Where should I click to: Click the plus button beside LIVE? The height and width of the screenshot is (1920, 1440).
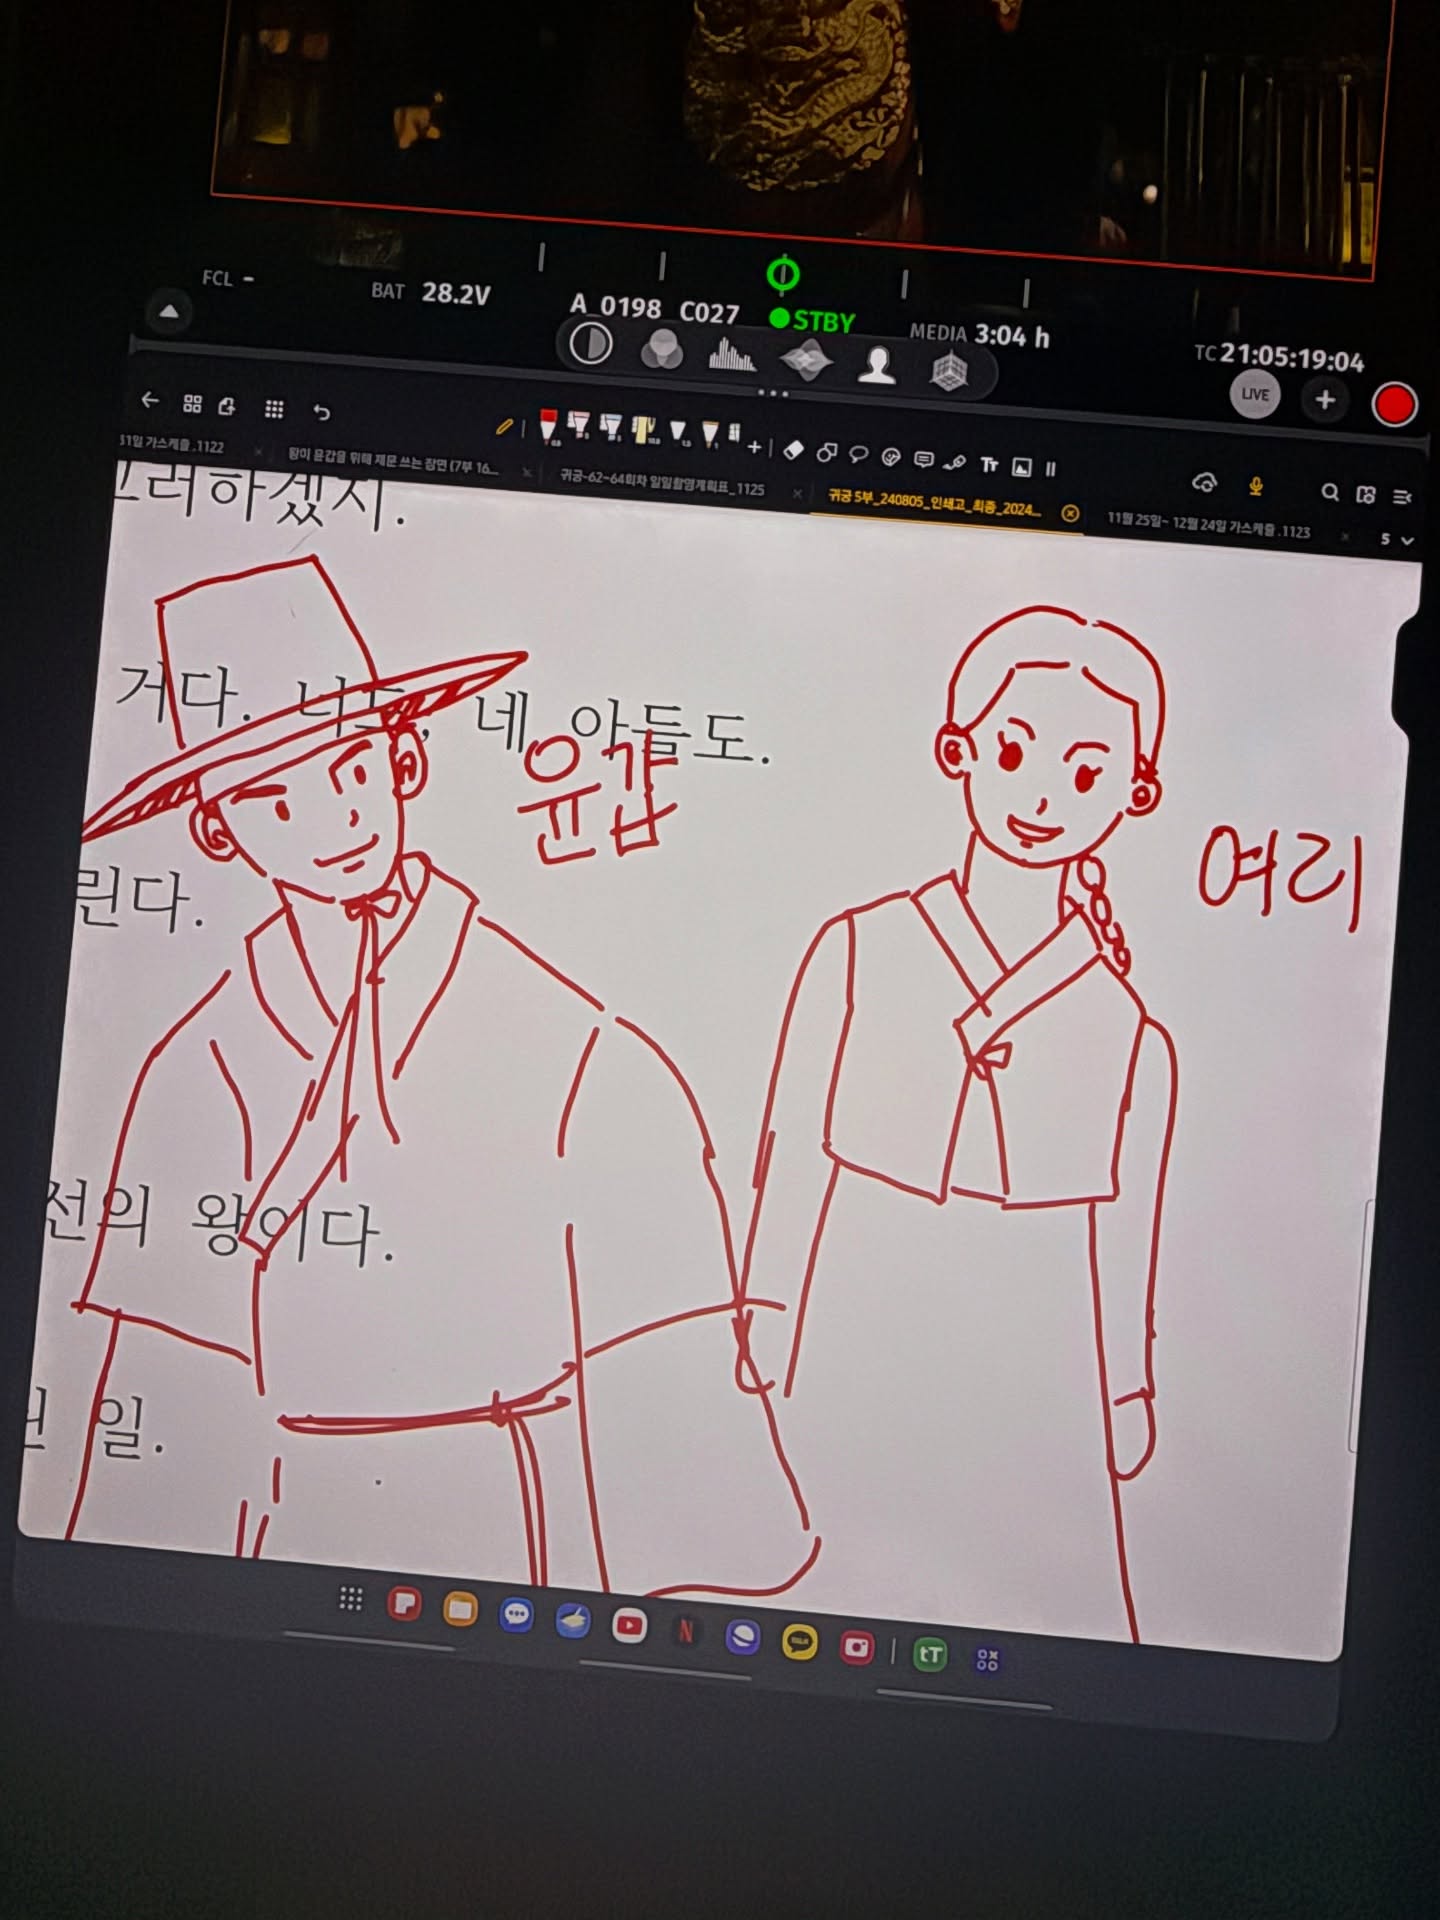[1326, 400]
